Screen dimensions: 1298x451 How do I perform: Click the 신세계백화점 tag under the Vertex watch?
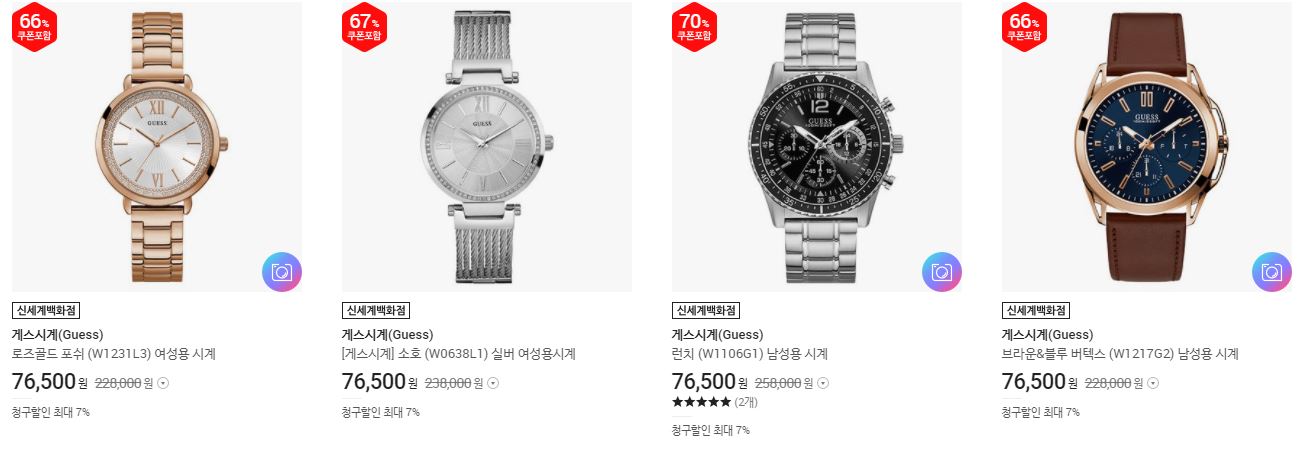[x=1035, y=310]
